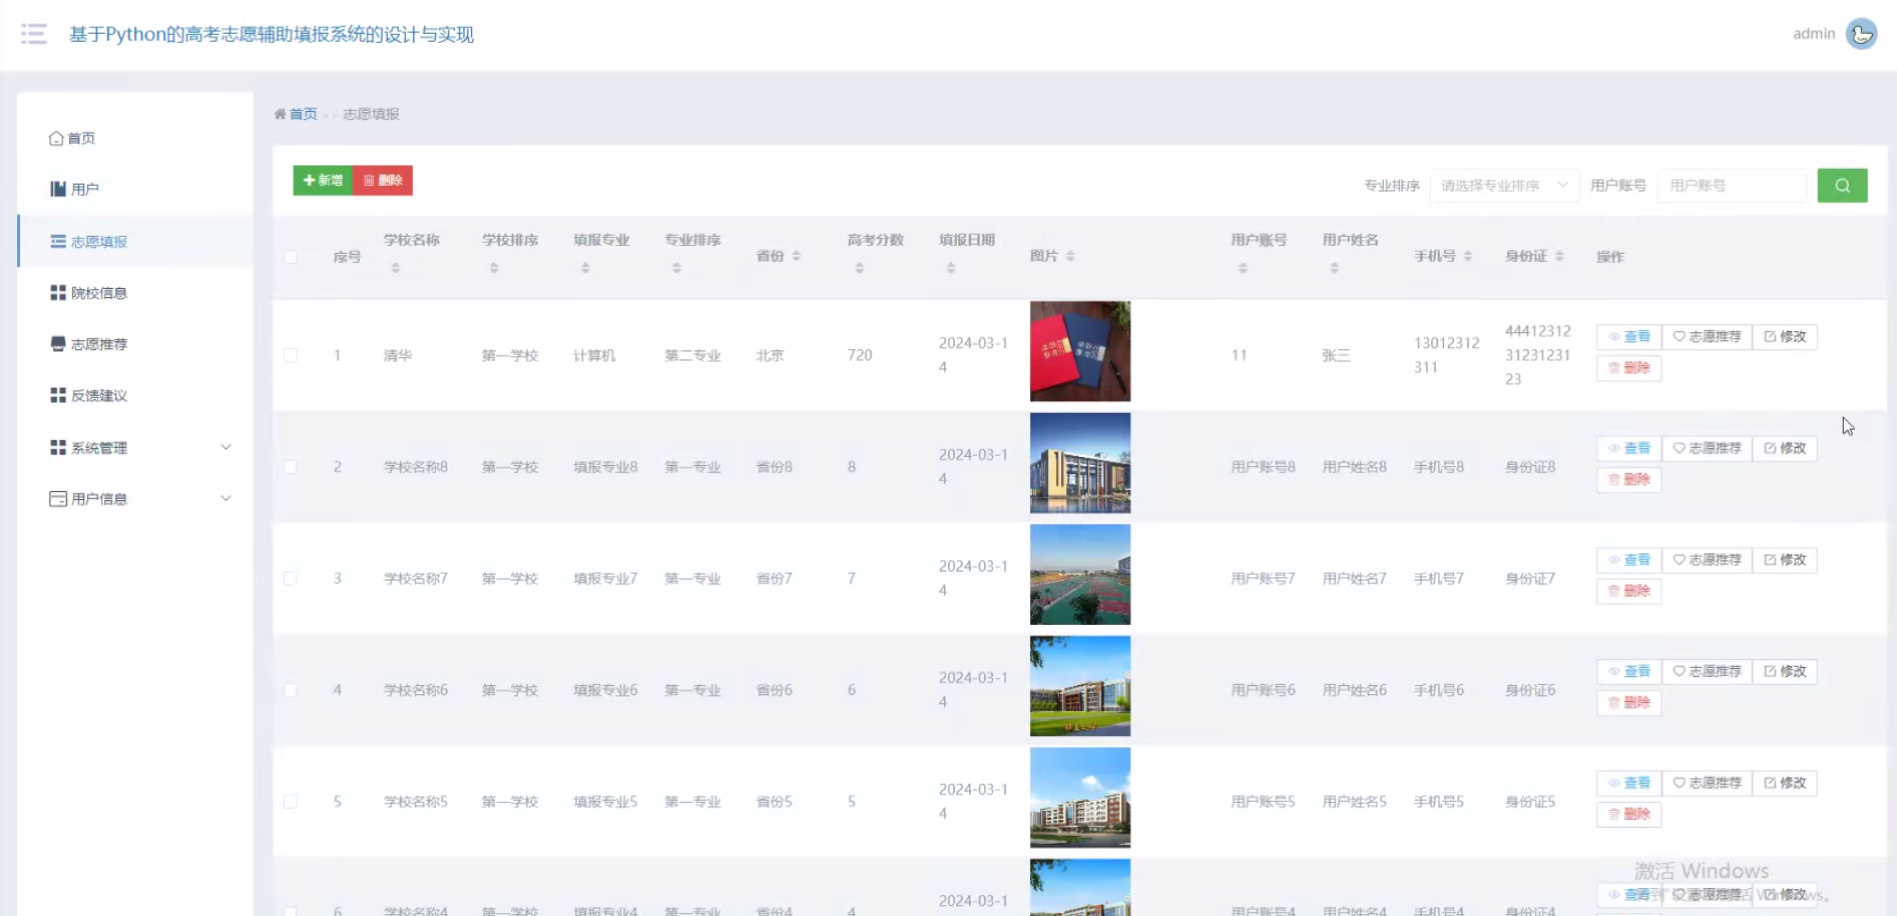Click 删除 for the 清华 row
This screenshot has height=916, width=1897.
[1628, 368]
